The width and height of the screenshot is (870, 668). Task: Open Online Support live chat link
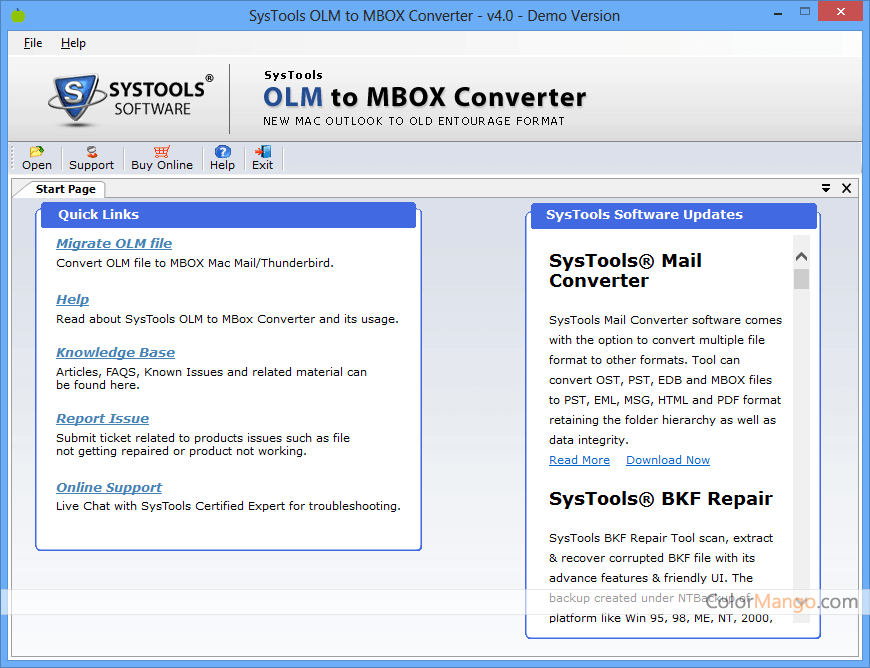coord(108,487)
